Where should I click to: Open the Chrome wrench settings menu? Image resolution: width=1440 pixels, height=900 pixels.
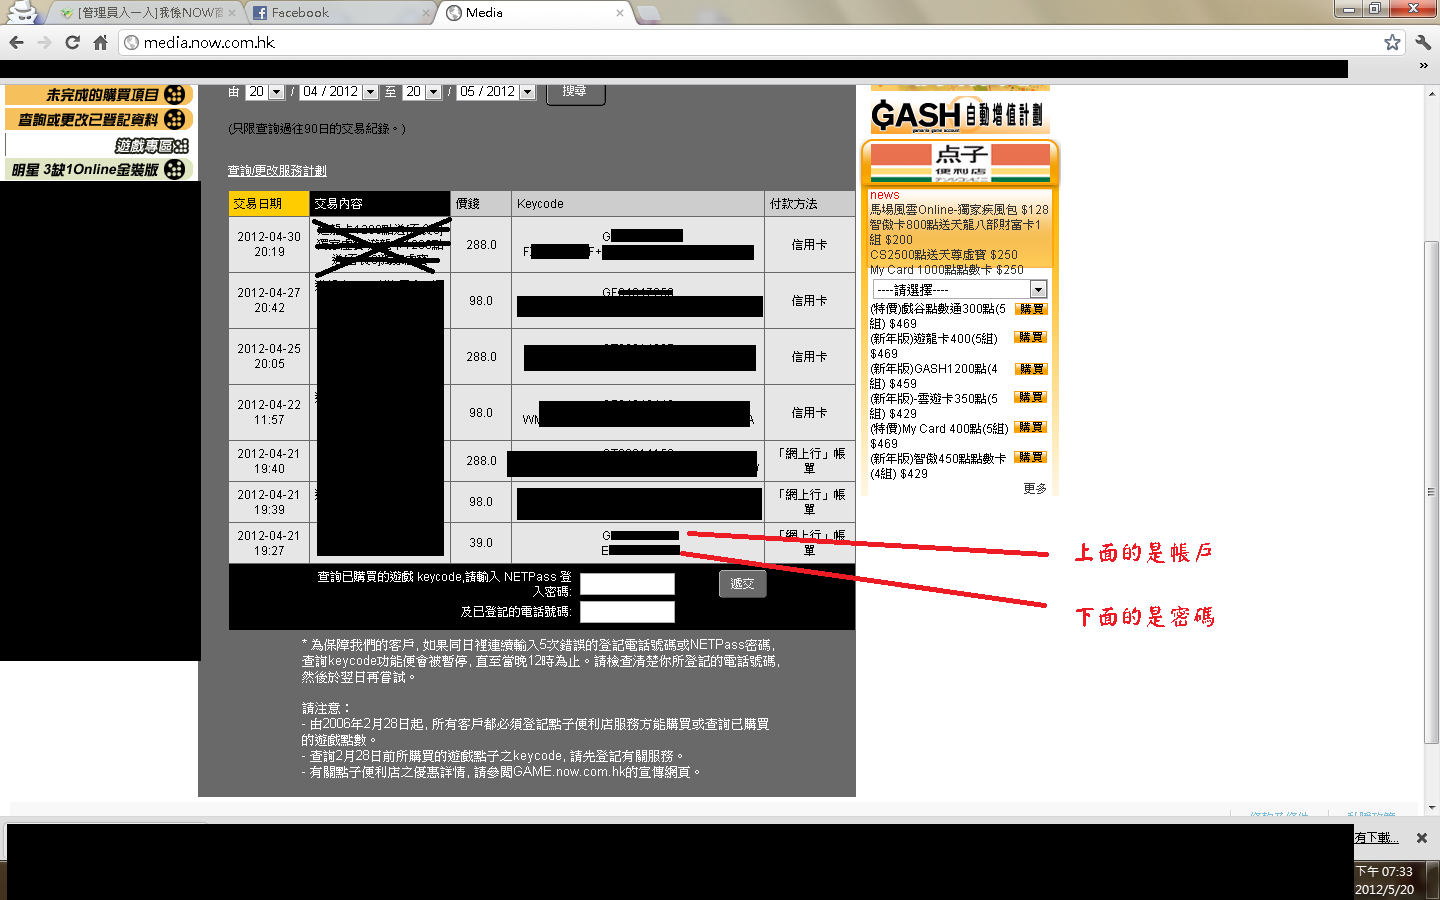pyautogui.click(x=1423, y=42)
